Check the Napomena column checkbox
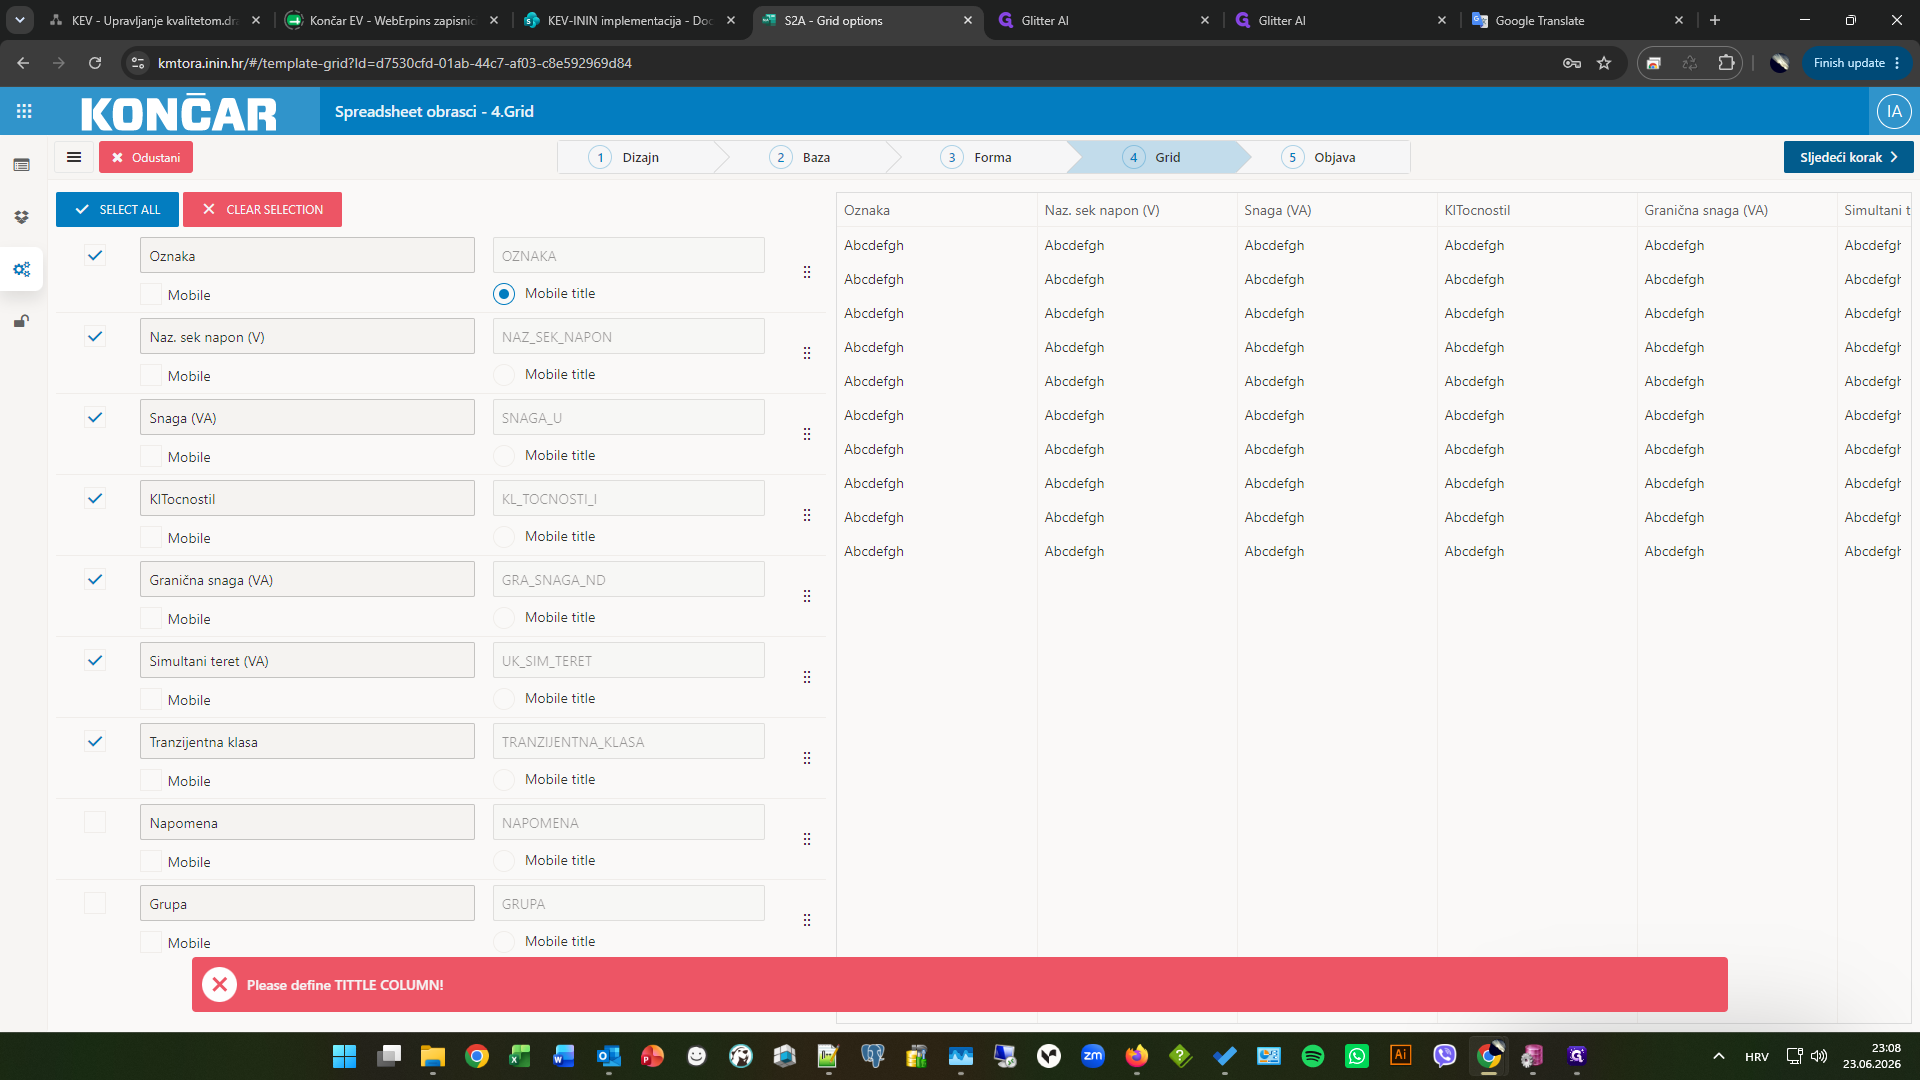This screenshot has height=1080, width=1920. pyautogui.click(x=95, y=822)
